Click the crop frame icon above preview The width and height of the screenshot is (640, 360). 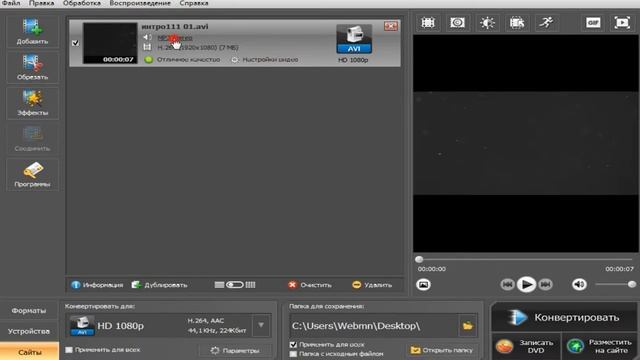coord(427,22)
